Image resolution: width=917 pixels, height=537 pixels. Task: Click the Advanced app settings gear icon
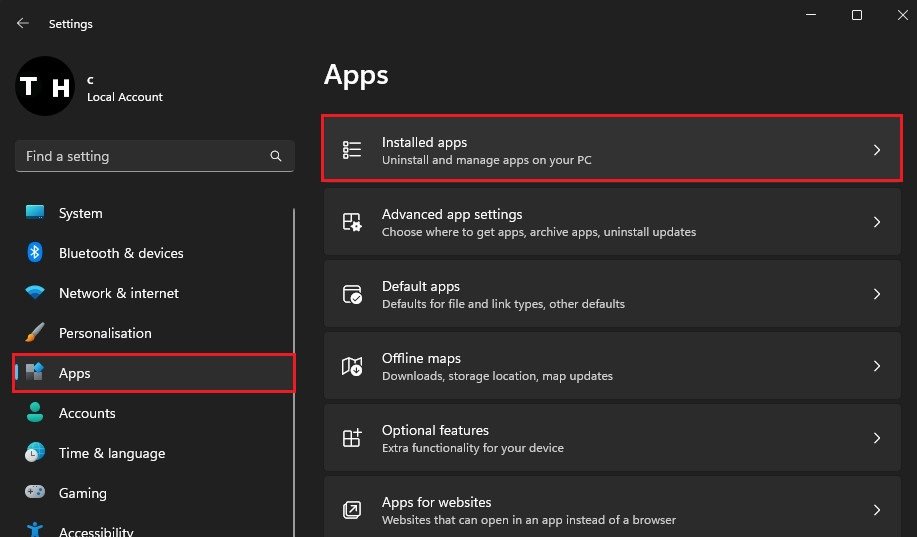tap(351, 222)
